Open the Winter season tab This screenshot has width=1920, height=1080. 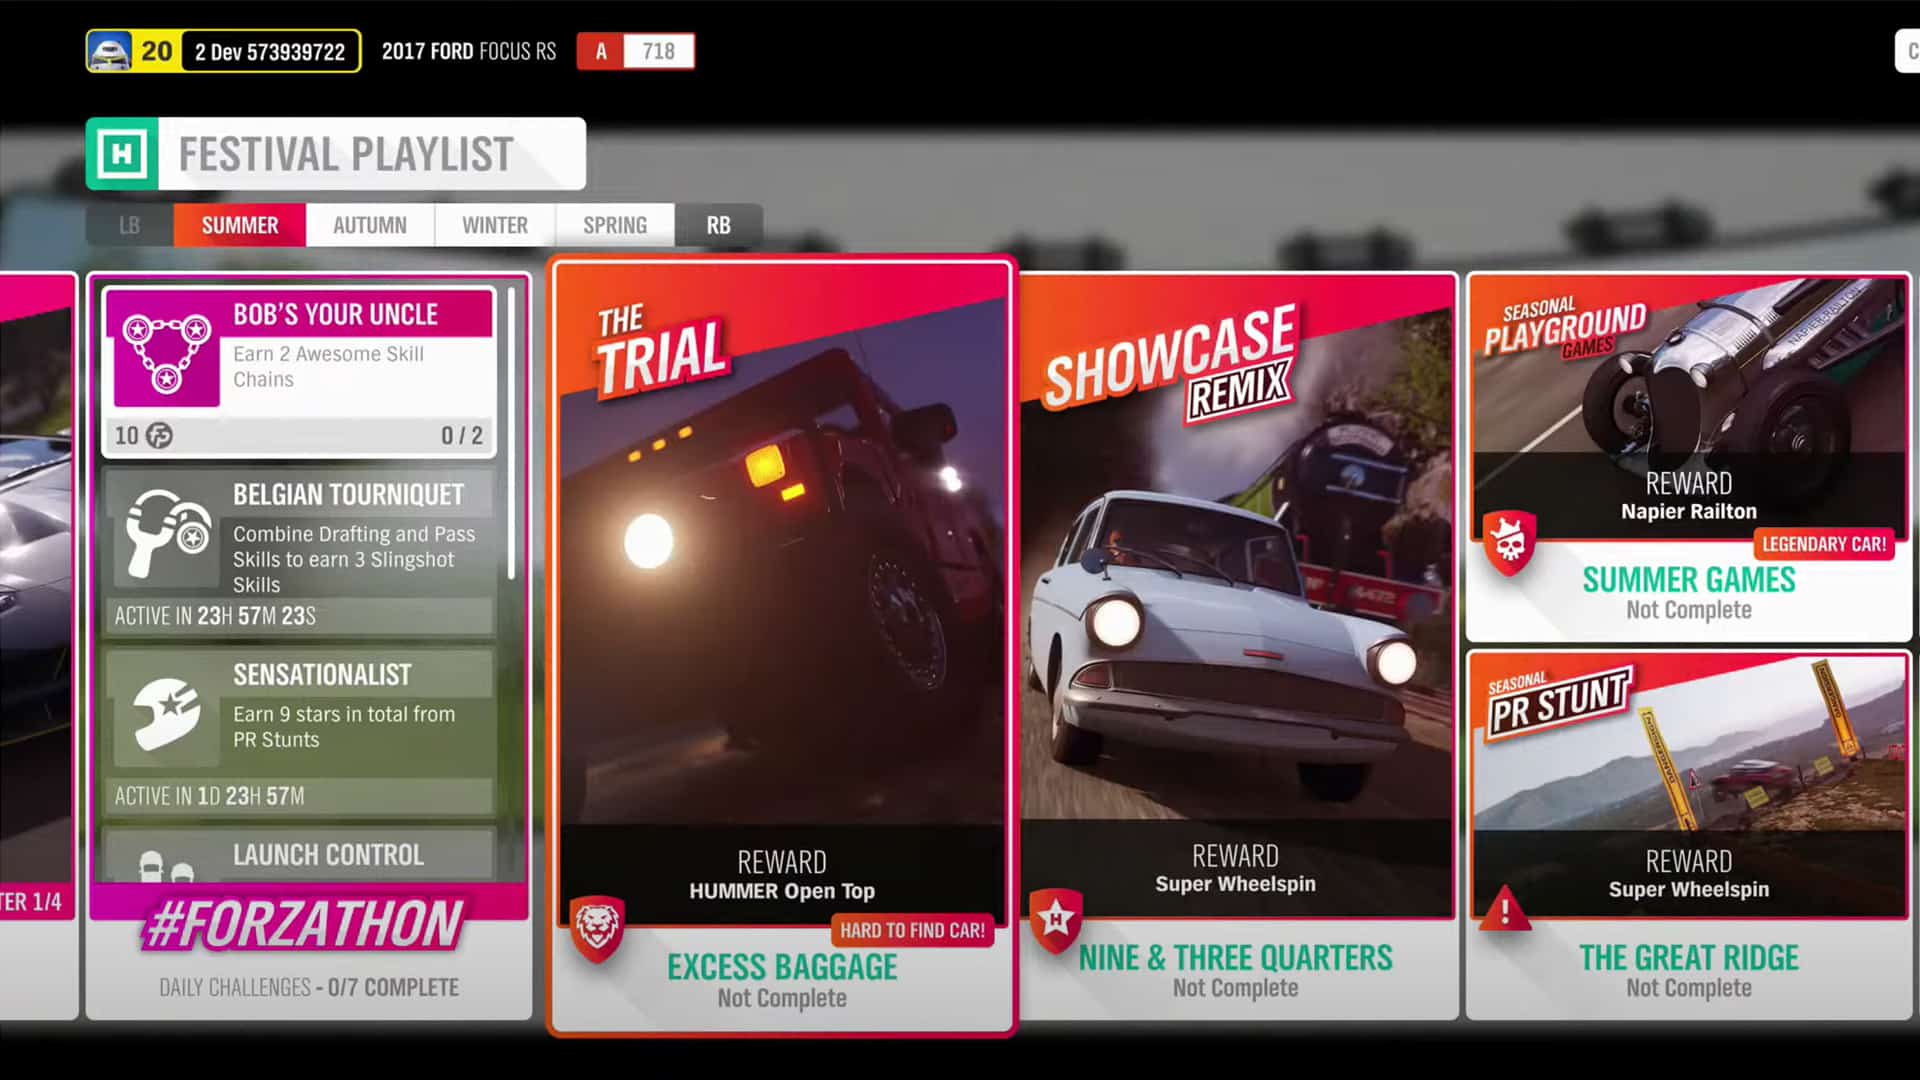click(x=495, y=225)
